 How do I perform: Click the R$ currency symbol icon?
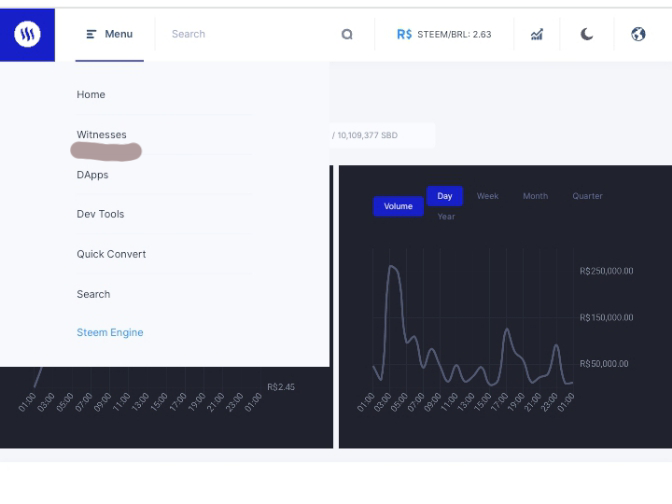(404, 34)
